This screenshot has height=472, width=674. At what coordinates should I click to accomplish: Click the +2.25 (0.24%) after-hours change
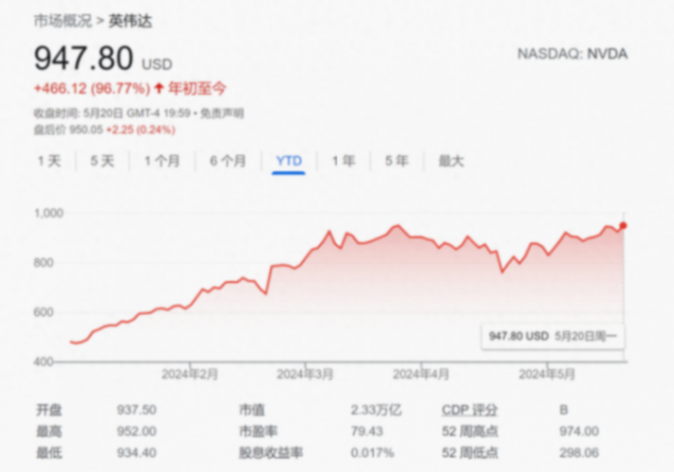coord(141,130)
